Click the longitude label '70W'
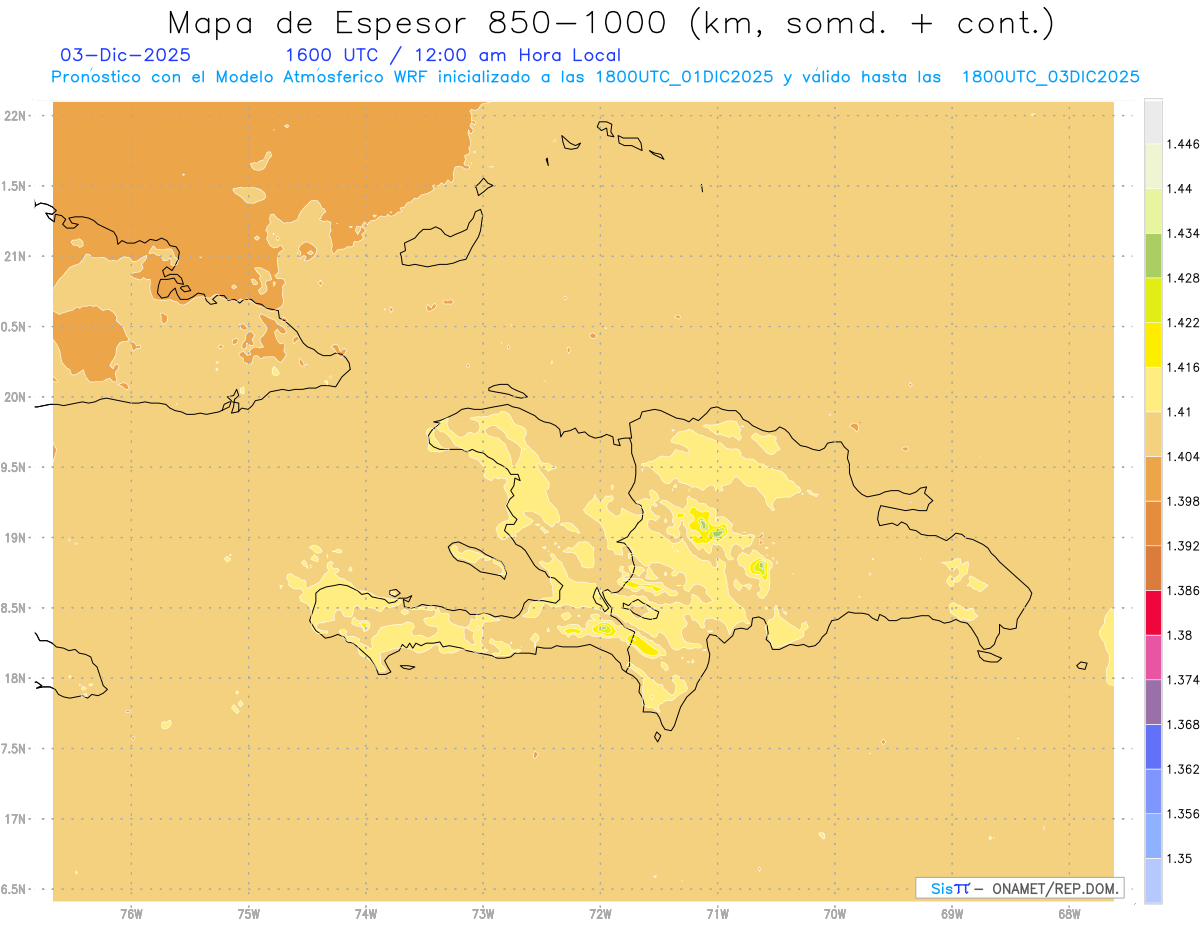The height and width of the screenshot is (927, 1200). pos(835,914)
